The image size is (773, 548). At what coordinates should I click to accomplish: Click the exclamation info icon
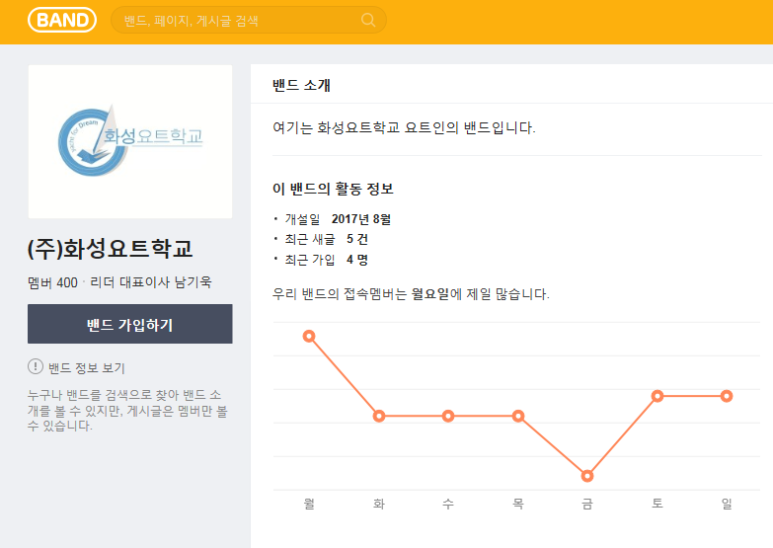coord(35,367)
